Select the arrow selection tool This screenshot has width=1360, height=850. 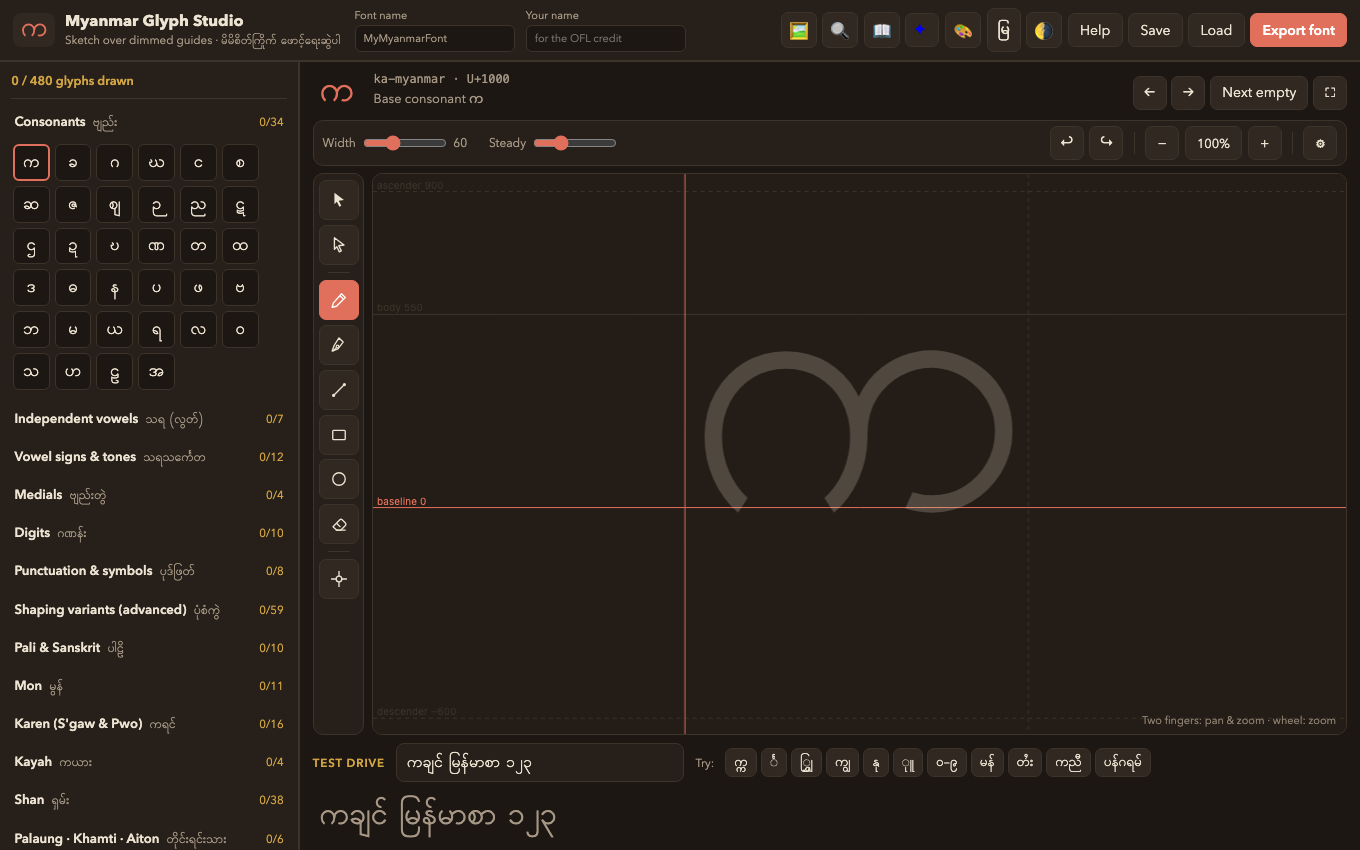point(339,200)
